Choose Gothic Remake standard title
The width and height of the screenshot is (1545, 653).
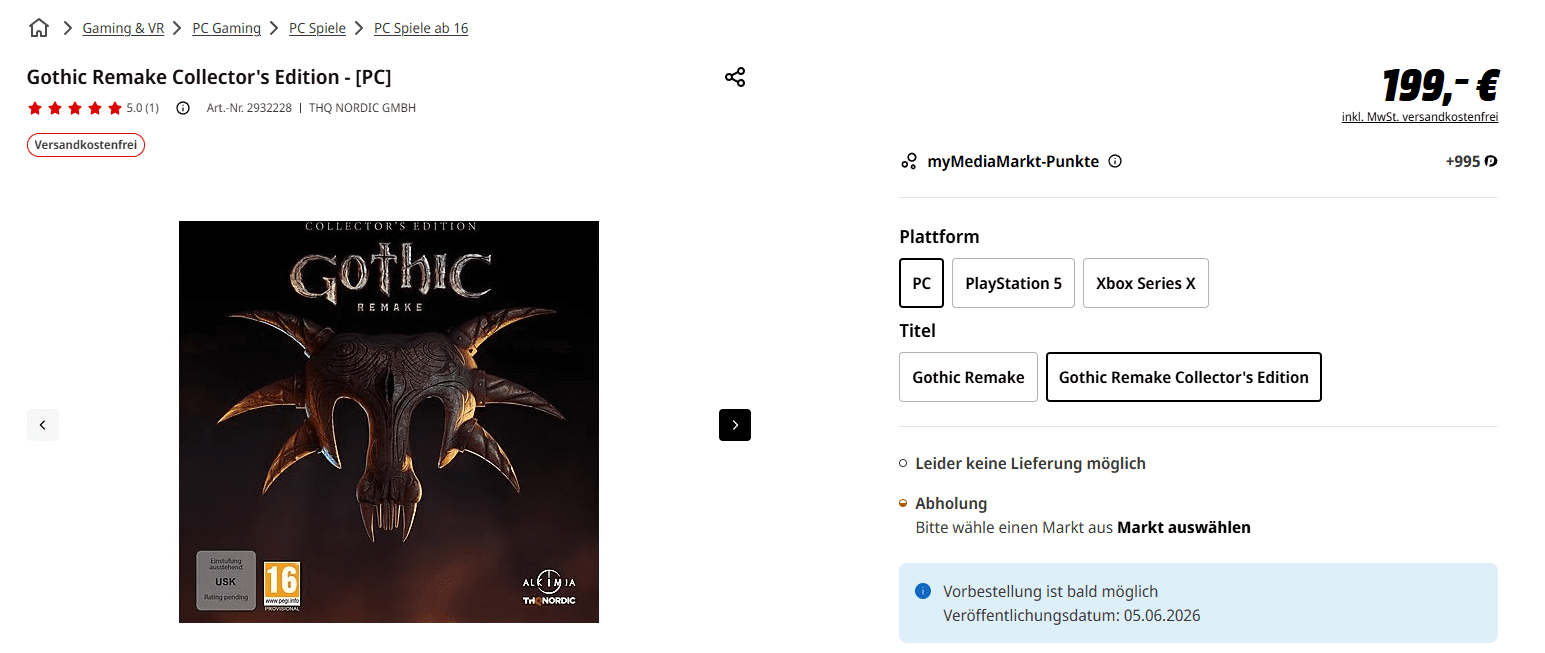pyautogui.click(x=968, y=377)
